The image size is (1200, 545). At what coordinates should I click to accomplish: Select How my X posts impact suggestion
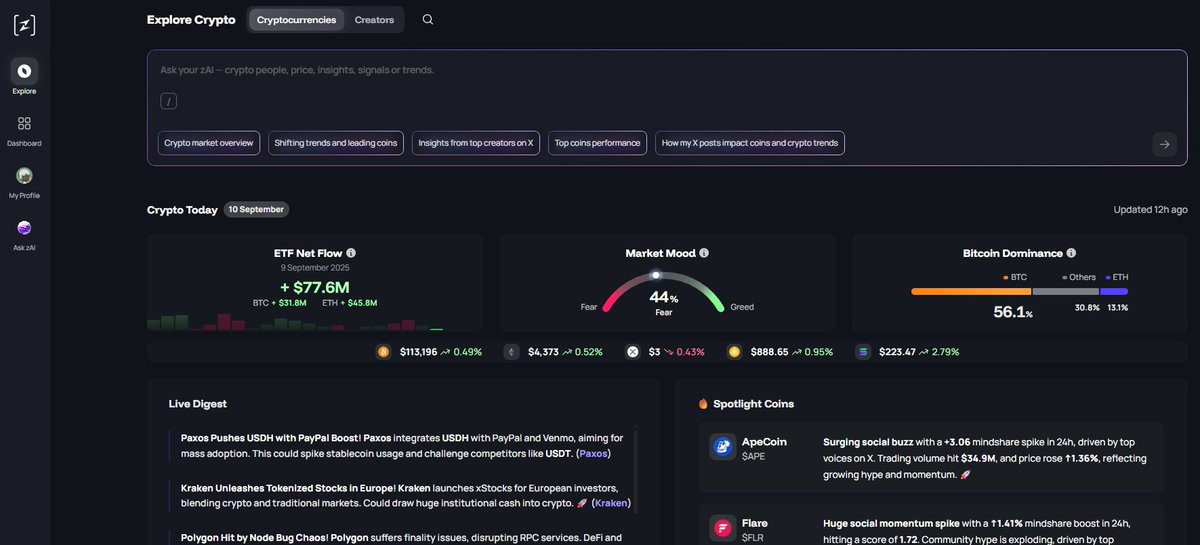click(x=750, y=143)
